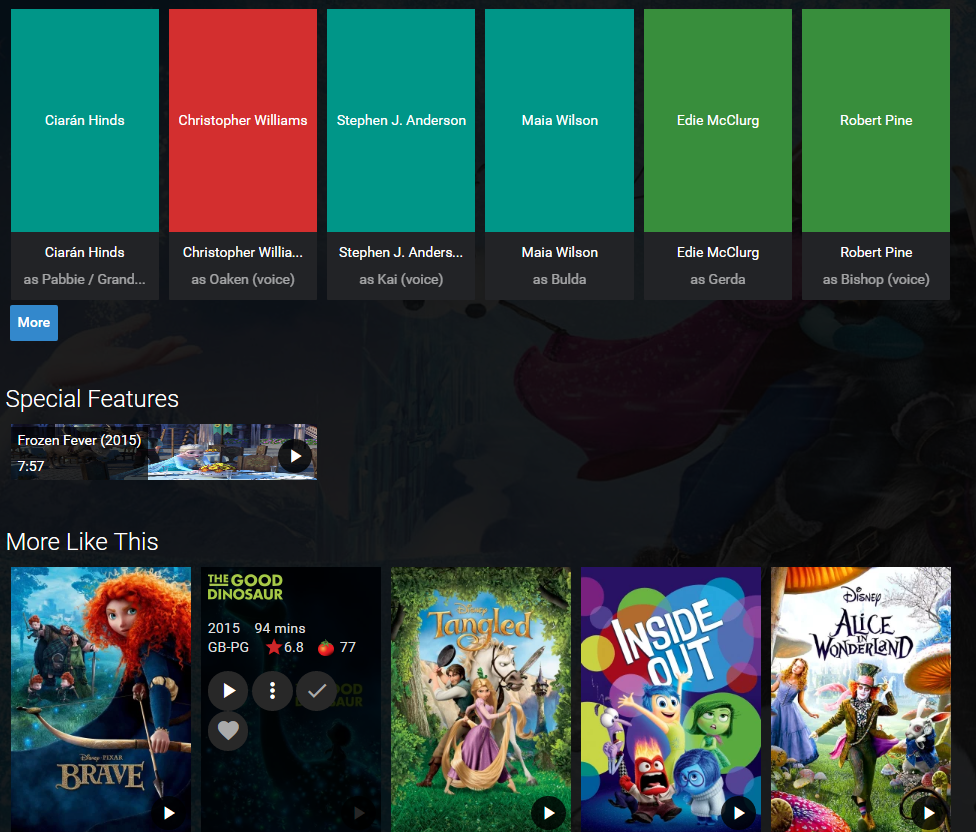Click Edie McClurg name link below card
Viewport: 976px width, 832px height.
point(718,253)
